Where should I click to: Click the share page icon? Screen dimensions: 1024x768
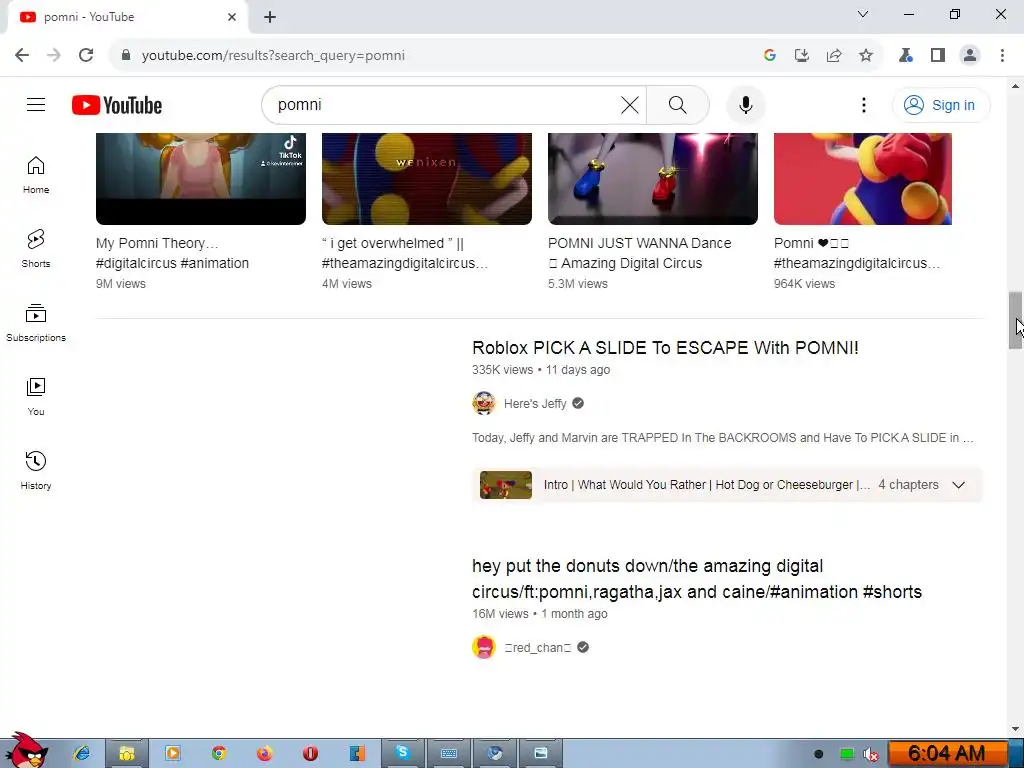tap(833, 56)
